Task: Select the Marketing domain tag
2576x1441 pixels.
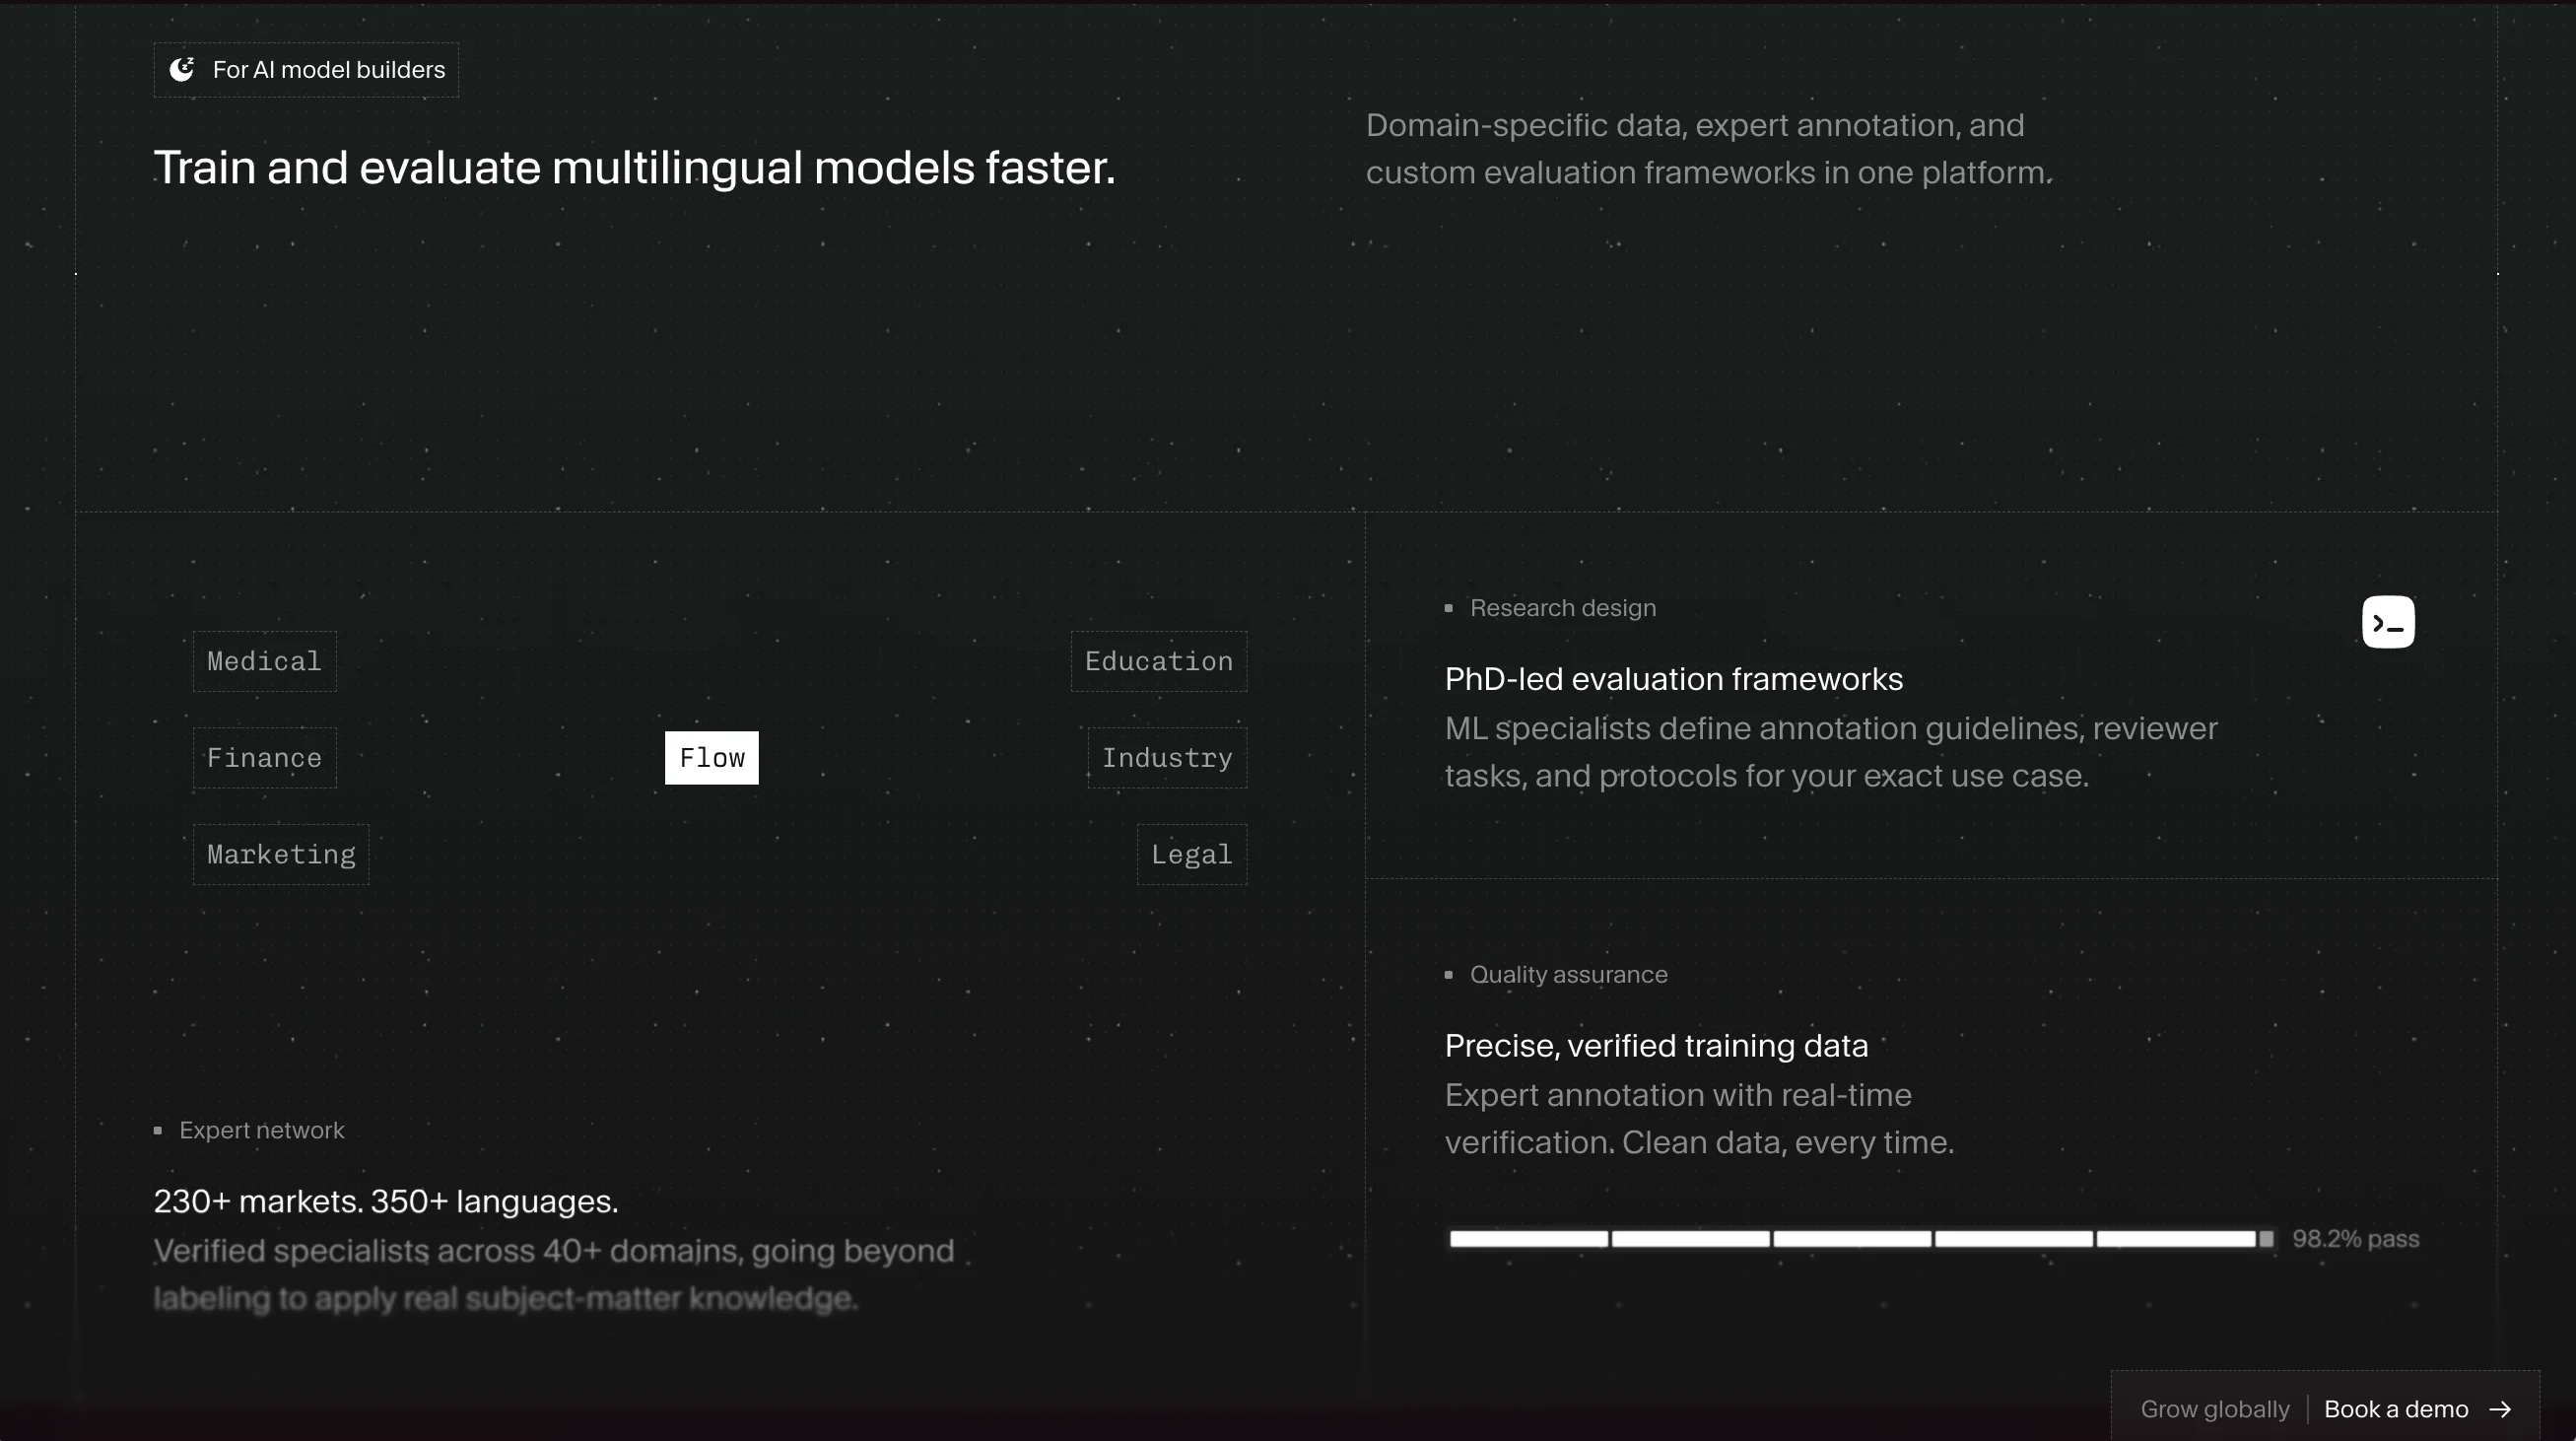Action: 281,854
